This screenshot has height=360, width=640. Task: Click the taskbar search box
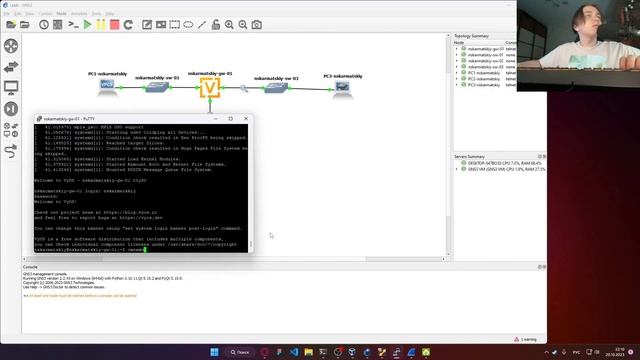pyautogui.click(x=240, y=352)
